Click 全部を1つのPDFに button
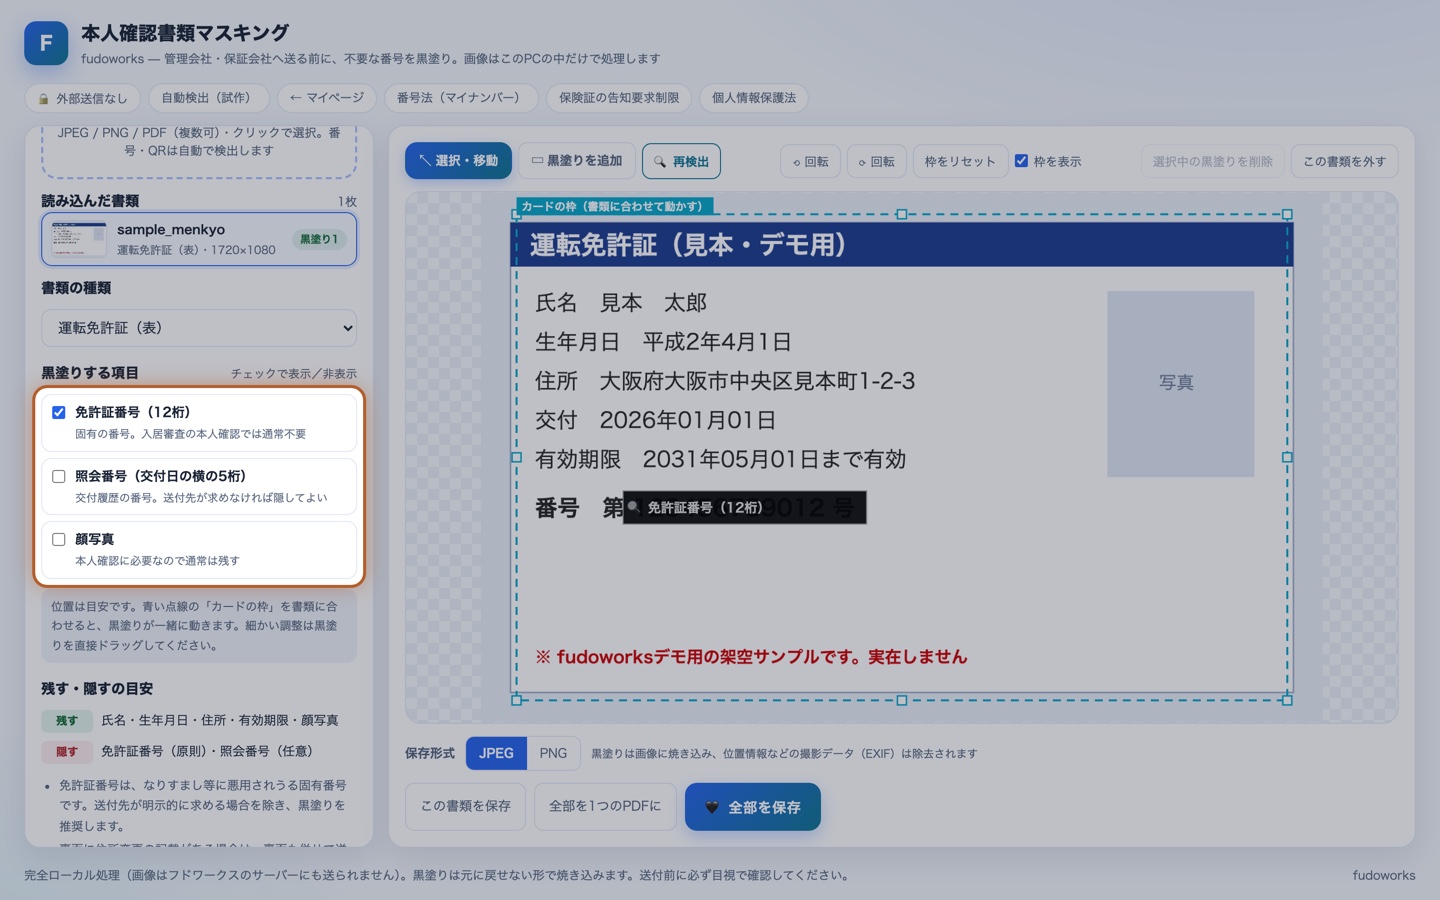The height and width of the screenshot is (900, 1440). [605, 806]
